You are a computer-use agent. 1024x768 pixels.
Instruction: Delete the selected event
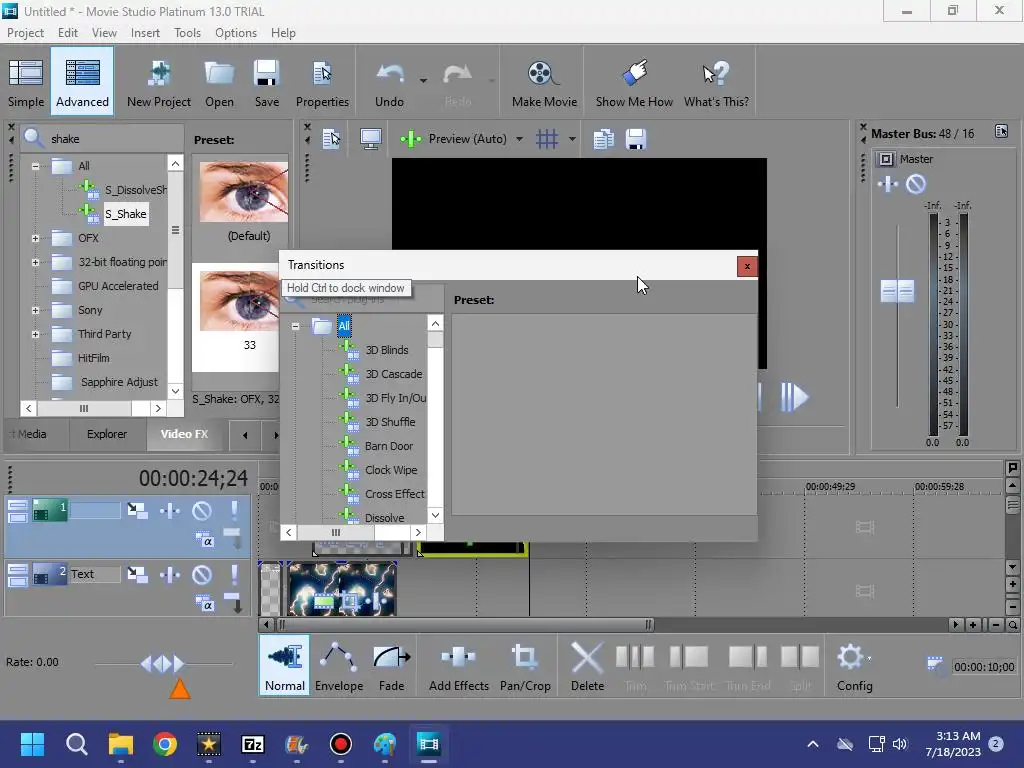(x=587, y=665)
